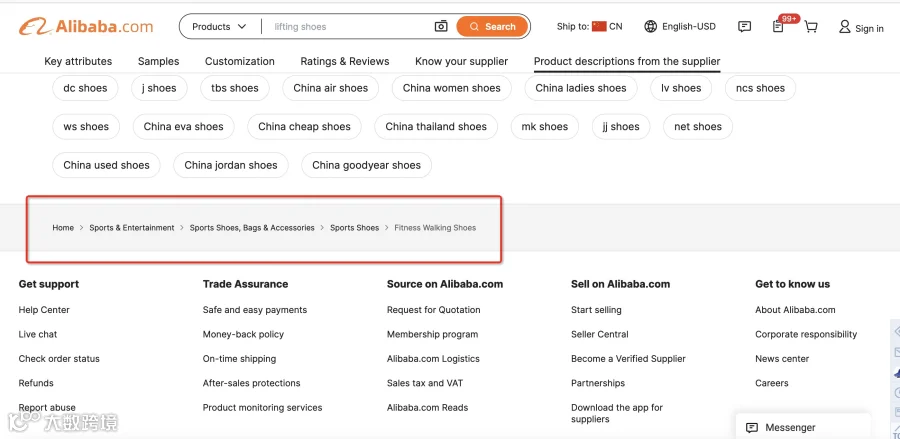Open the Messenger chat widget

803,428
